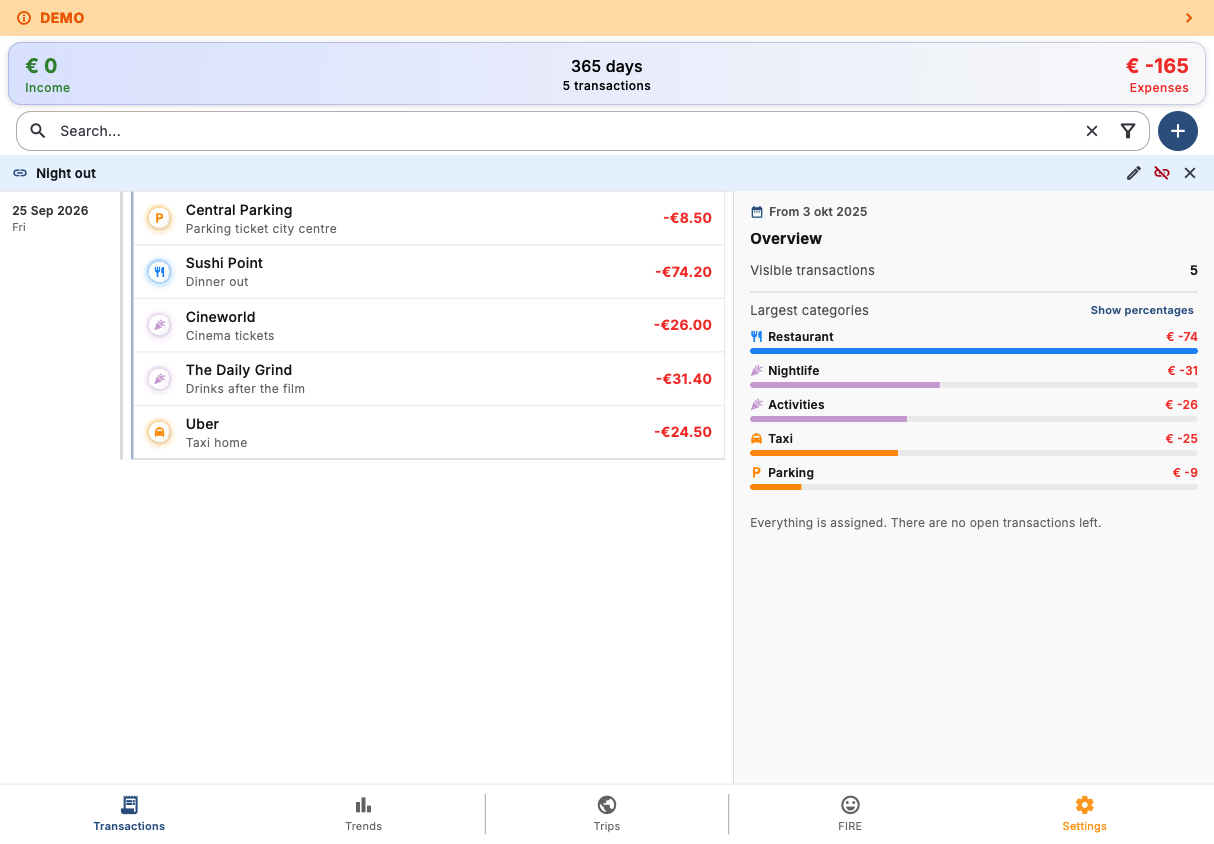This screenshot has height=844, width=1214.
Task: Open the Uber transaction
Action: [429, 432]
